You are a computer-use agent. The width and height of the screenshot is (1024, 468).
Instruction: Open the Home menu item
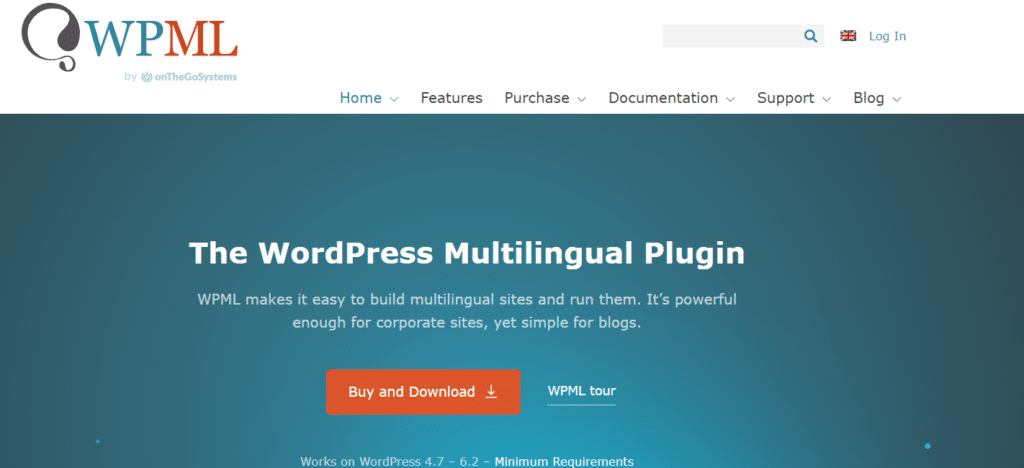click(360, 98)
